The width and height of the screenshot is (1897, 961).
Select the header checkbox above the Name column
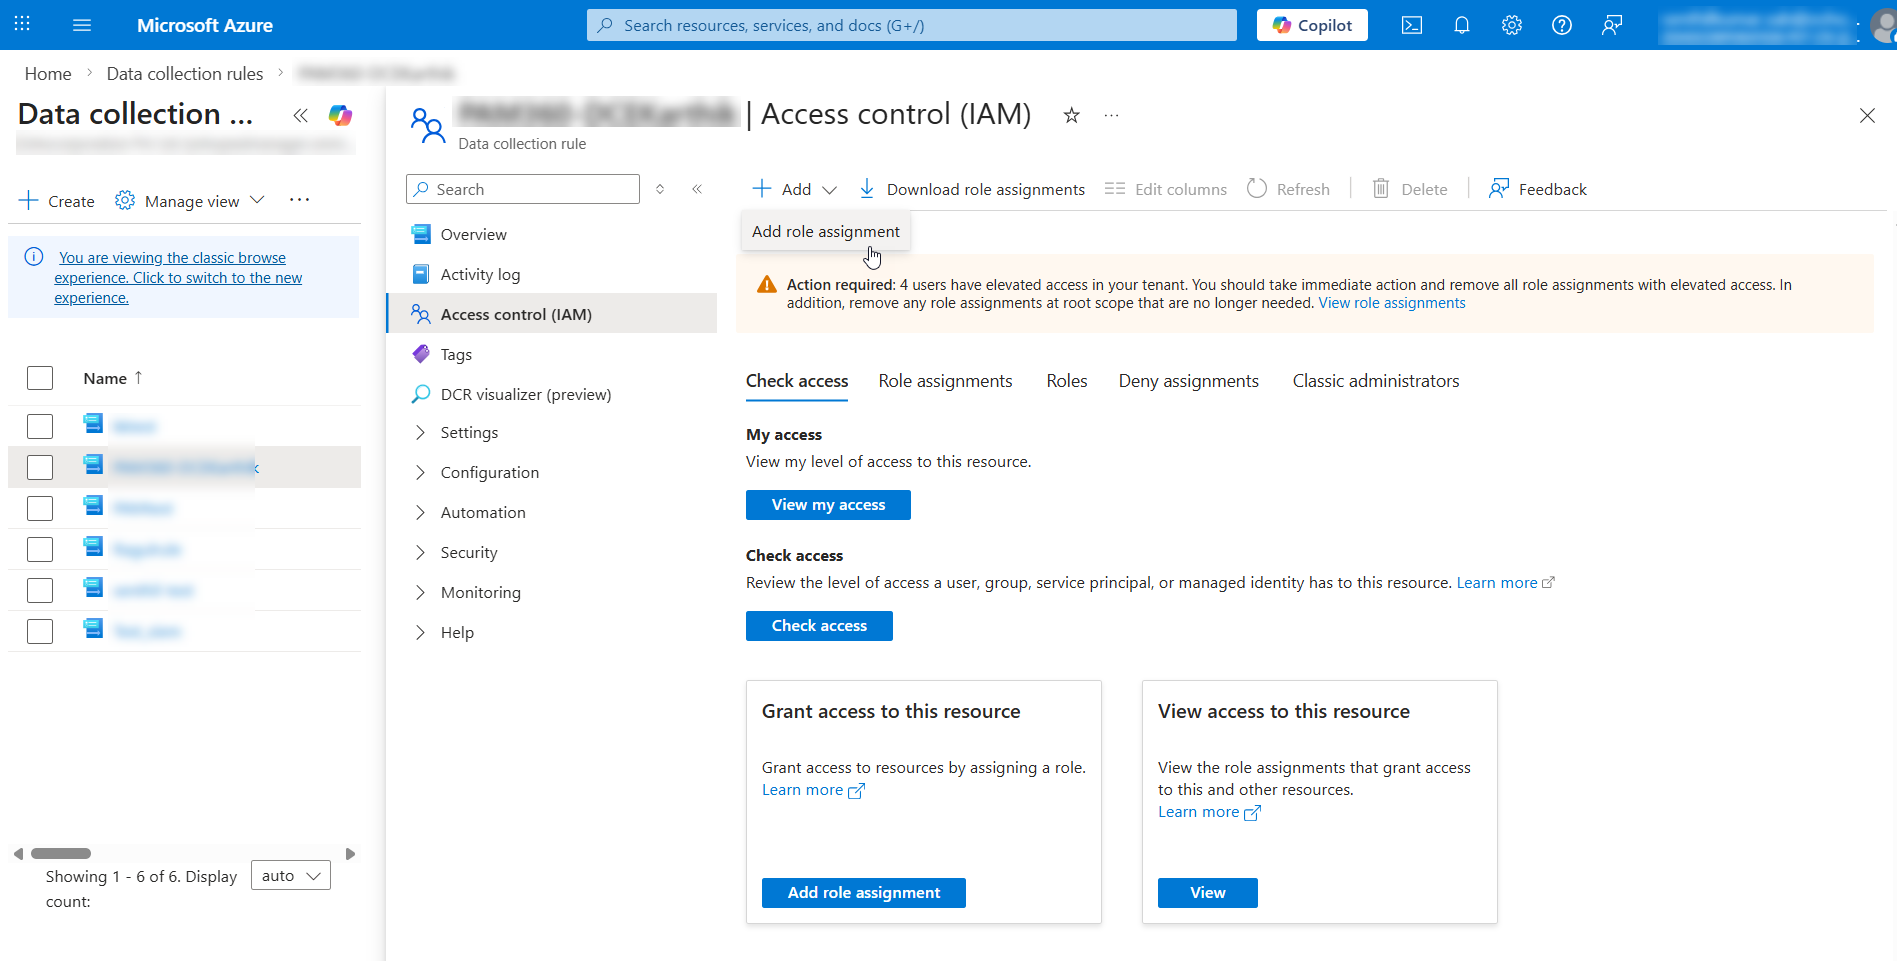coord(40,377)
